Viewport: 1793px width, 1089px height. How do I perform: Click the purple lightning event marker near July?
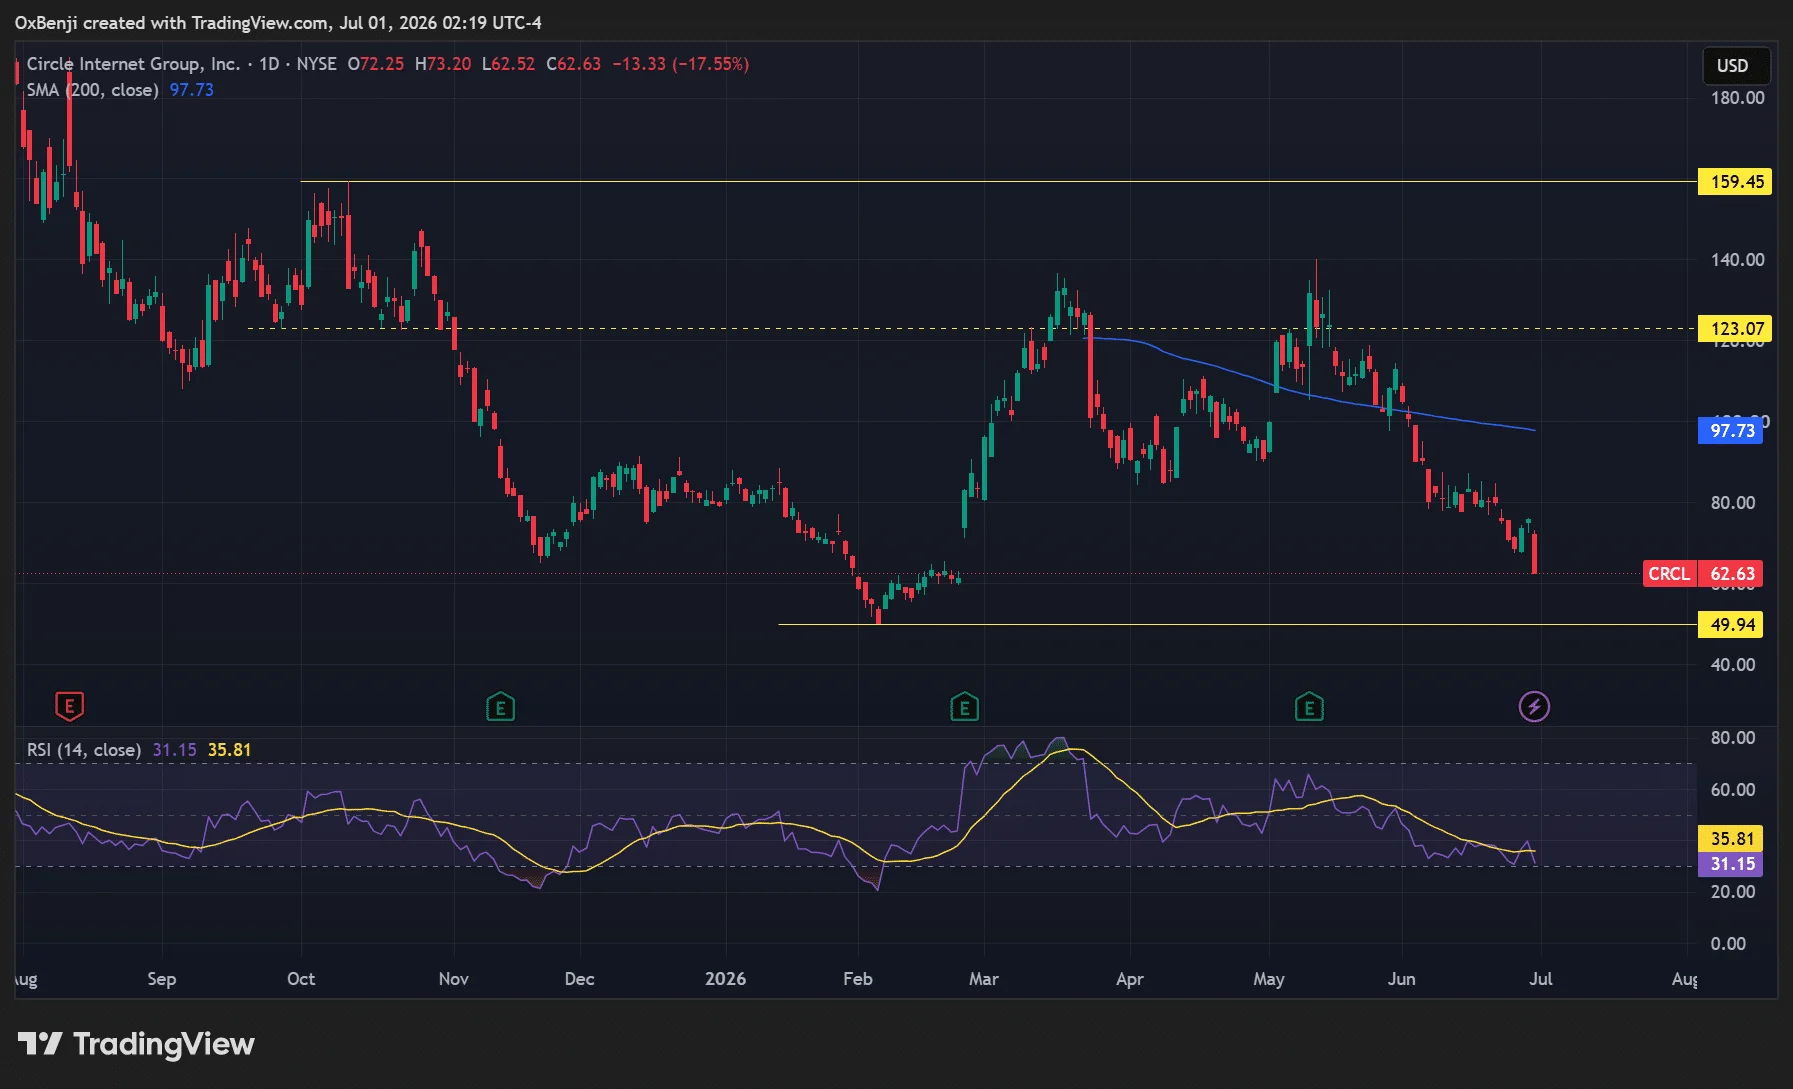pos(1534,707)
